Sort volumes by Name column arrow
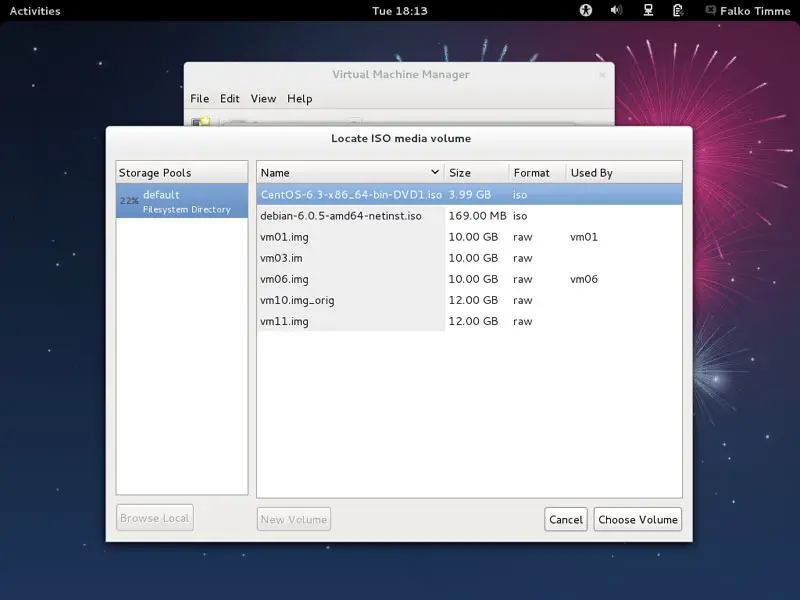Screen dimensions: 800x600 pyautogui.click(x=435, y=173)
